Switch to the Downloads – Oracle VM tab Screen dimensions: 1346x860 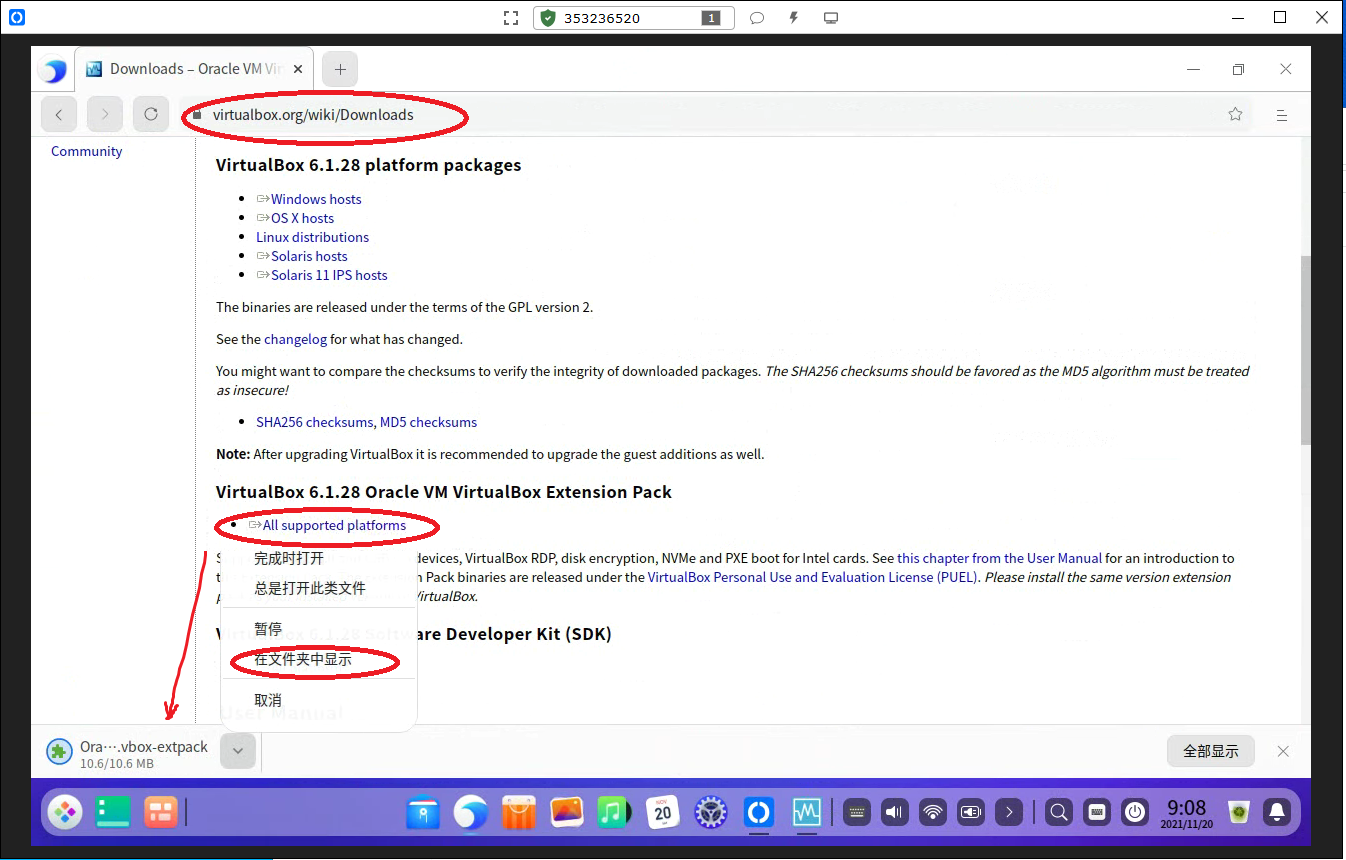(x=190, y=69)
